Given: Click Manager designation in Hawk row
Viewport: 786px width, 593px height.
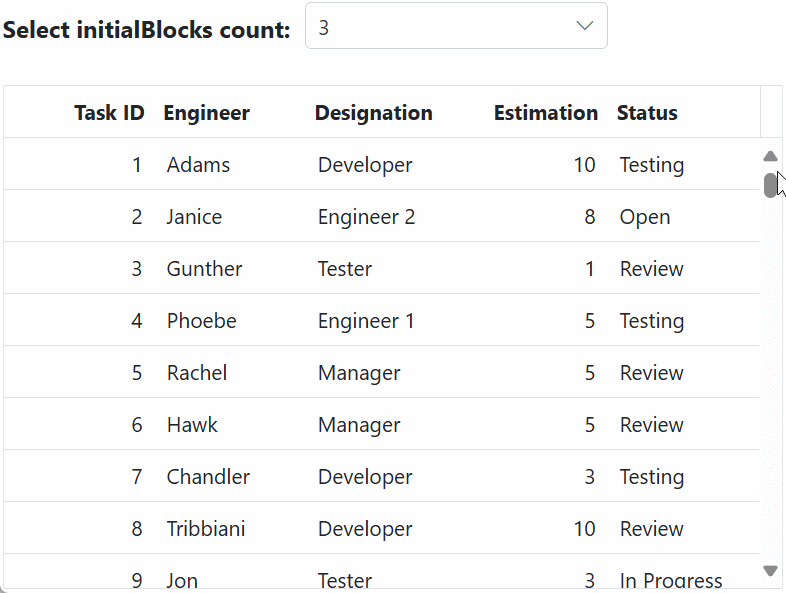Looking at the screenshot, I should (359, 425).
